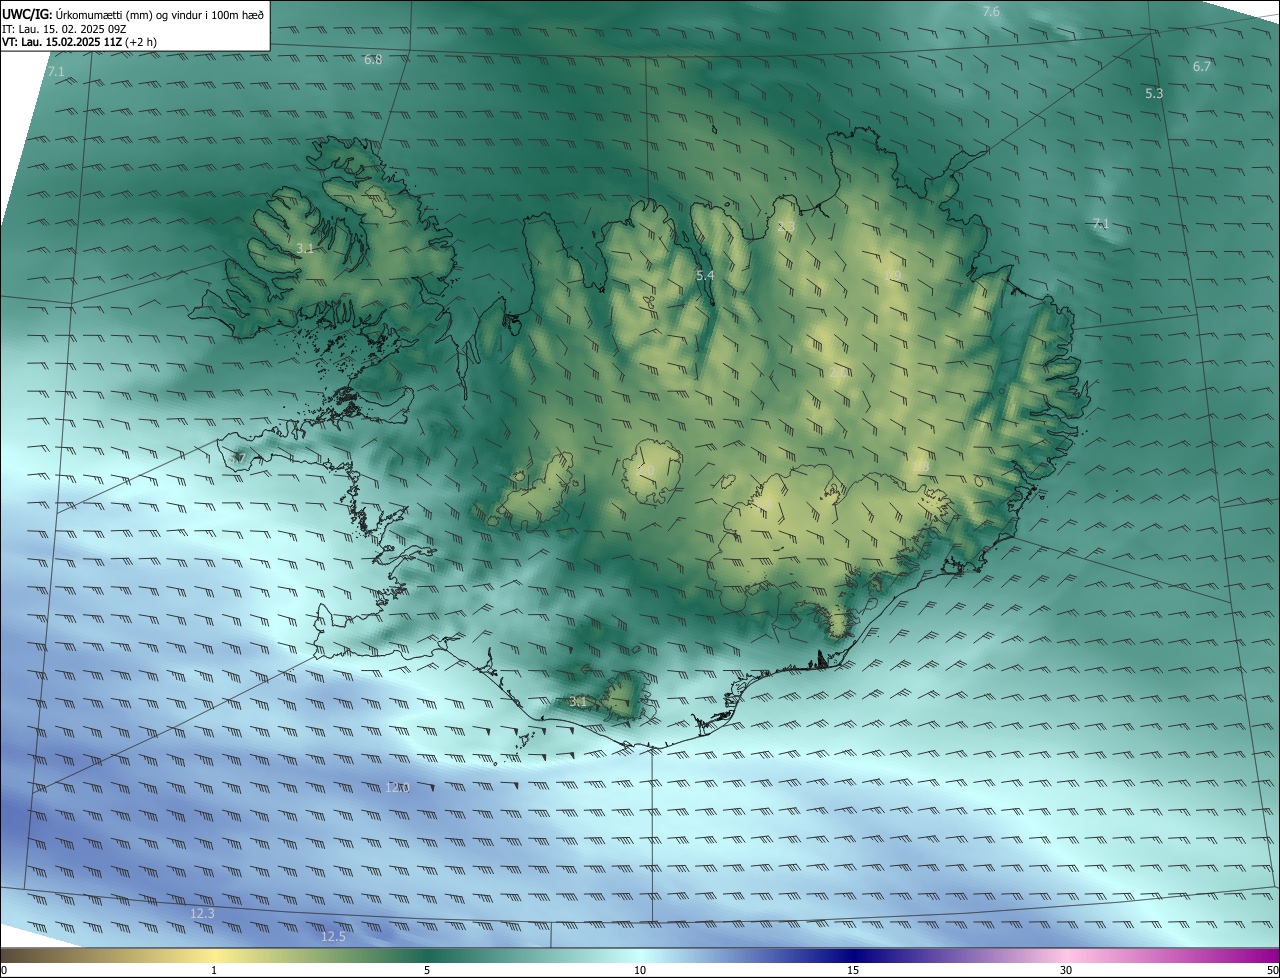Click the colour scale tick labelled 5
The height and width of the screenshot is (978, 1280).
(x=427, y=971)
